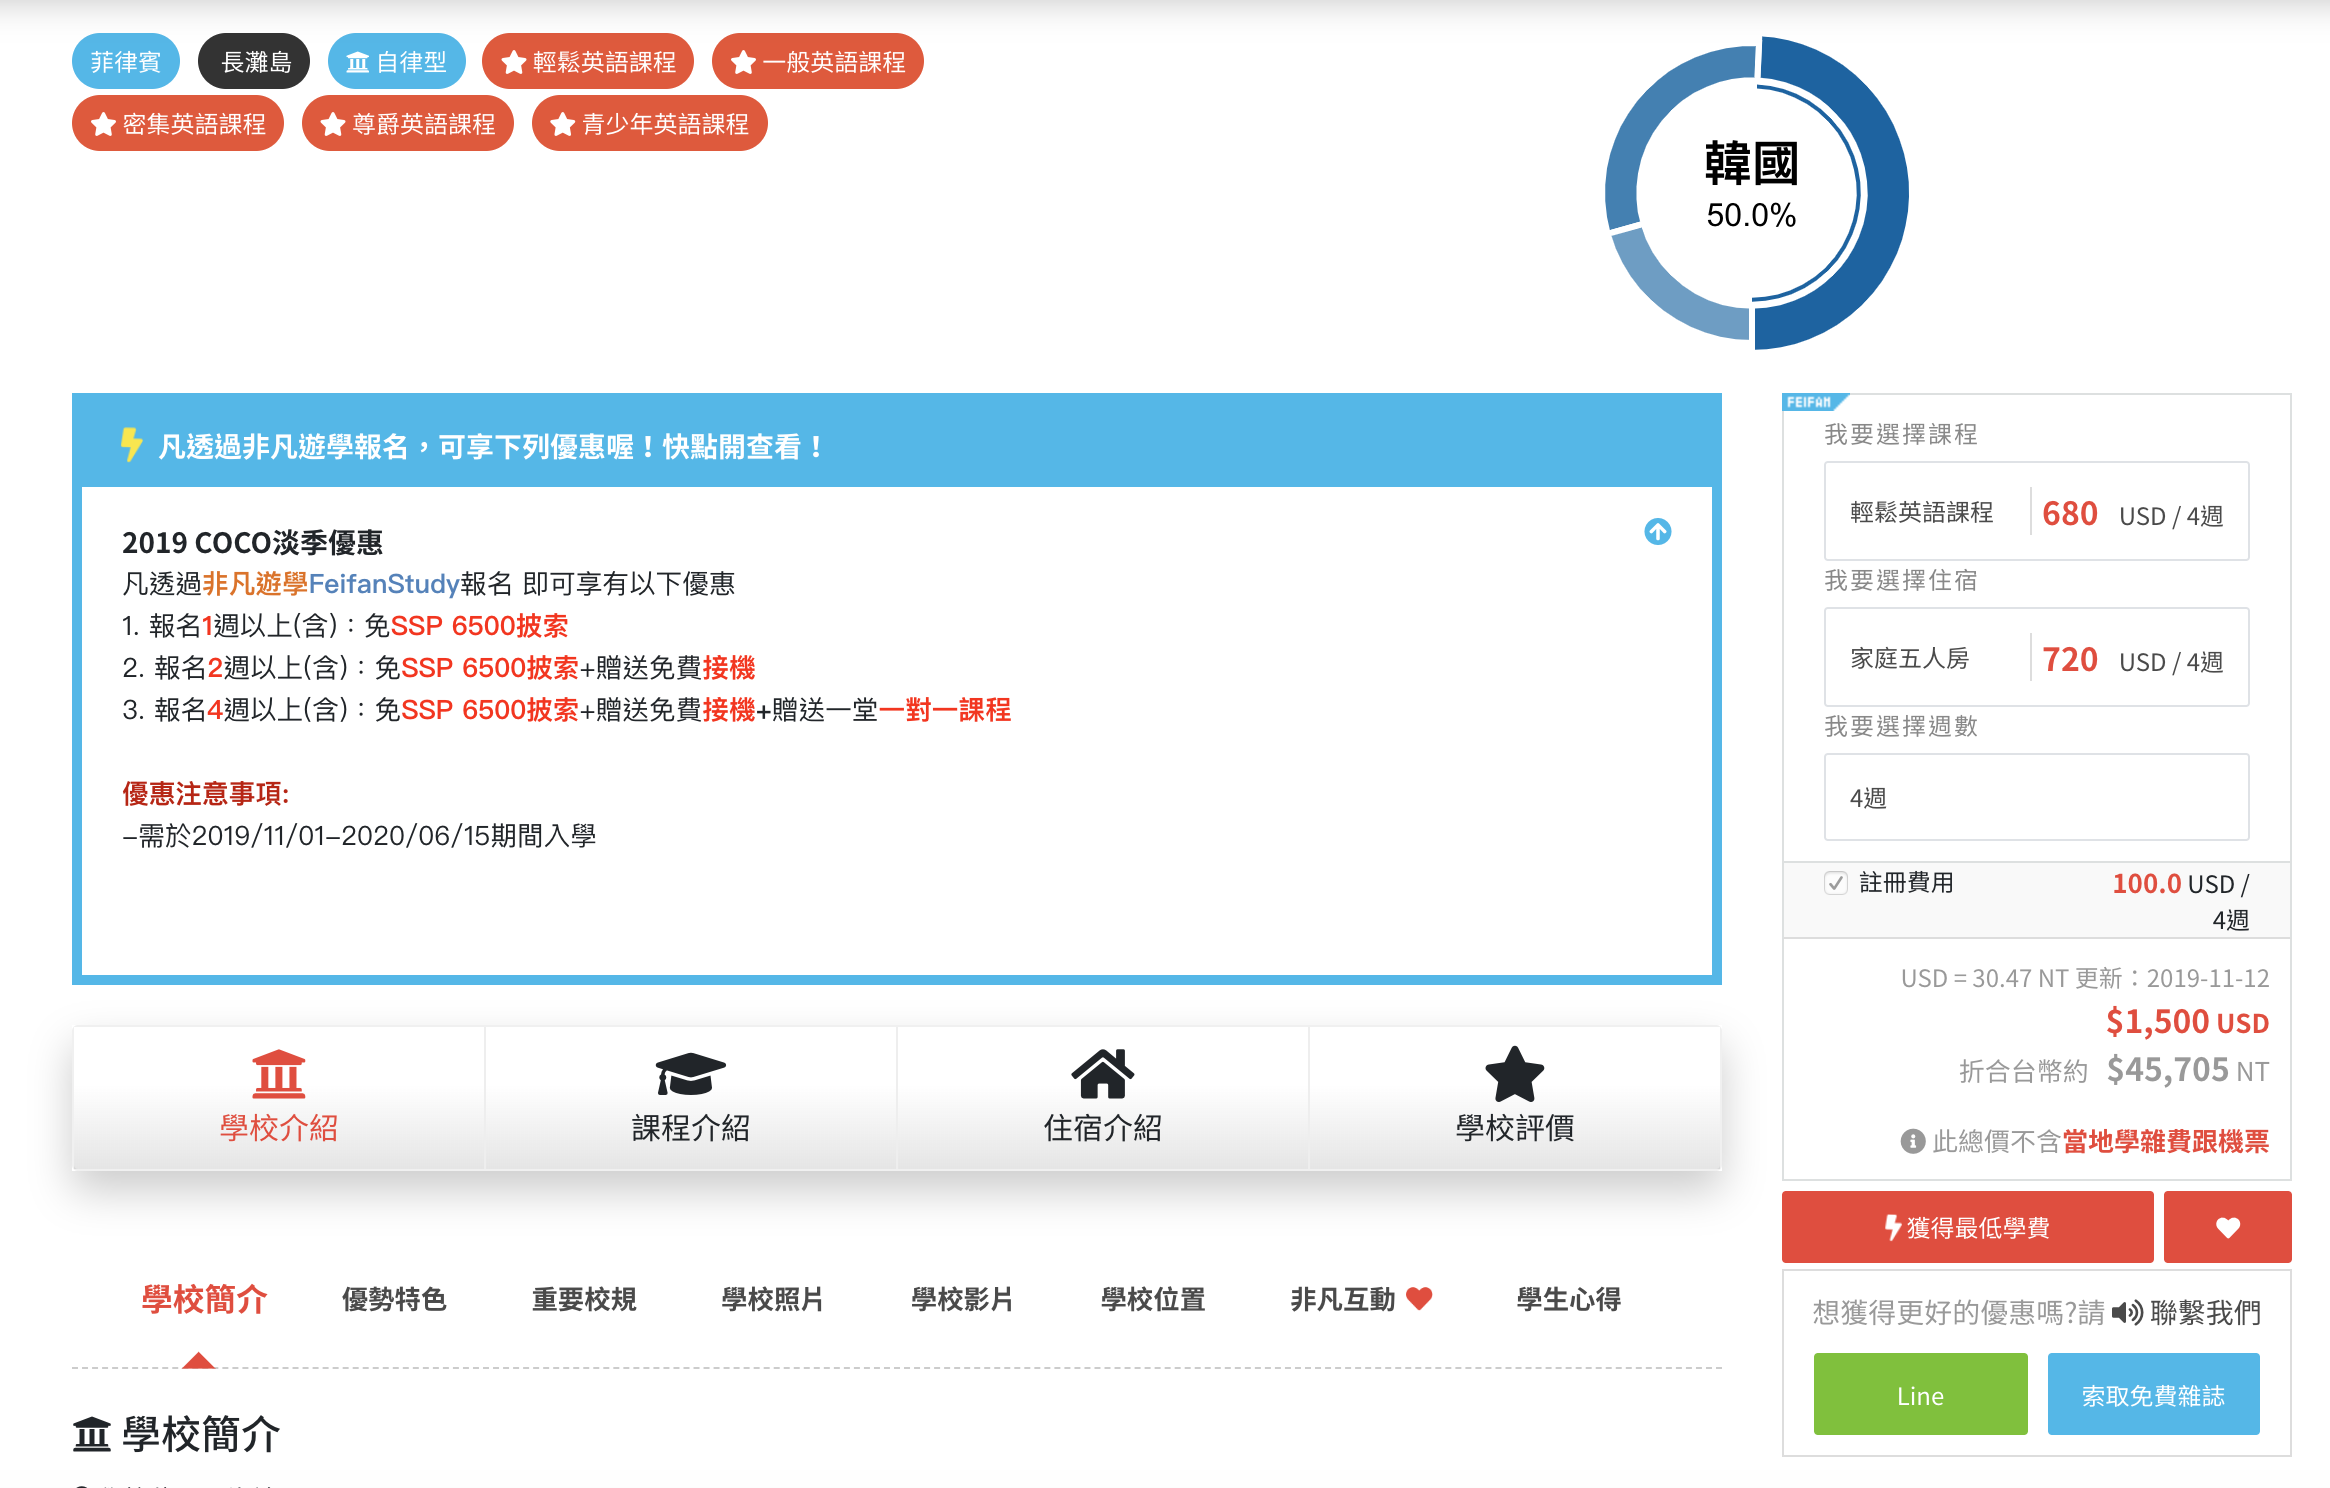Image resolution: width=2330 pixels, height=1488 pixels.
Task: Click the red school building icon
Action: [278, 1073]
